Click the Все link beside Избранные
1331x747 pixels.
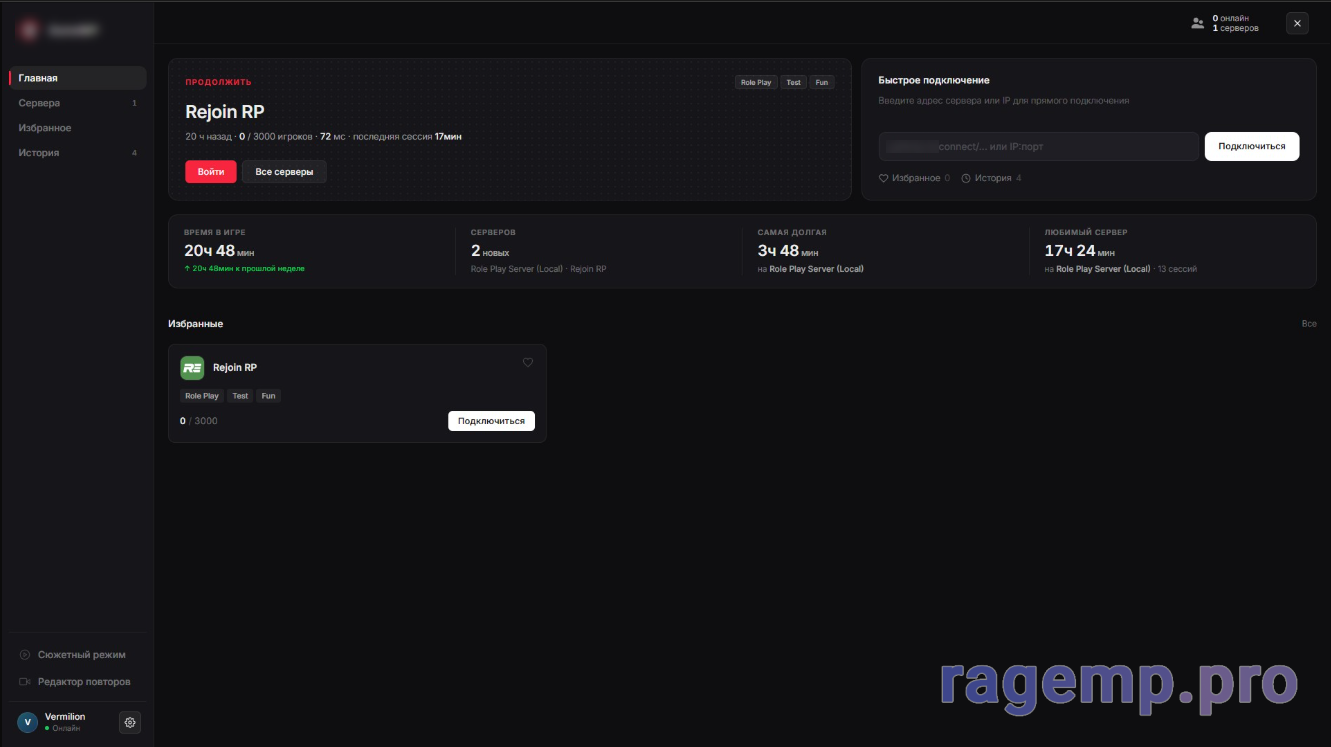pos(1309,324)
